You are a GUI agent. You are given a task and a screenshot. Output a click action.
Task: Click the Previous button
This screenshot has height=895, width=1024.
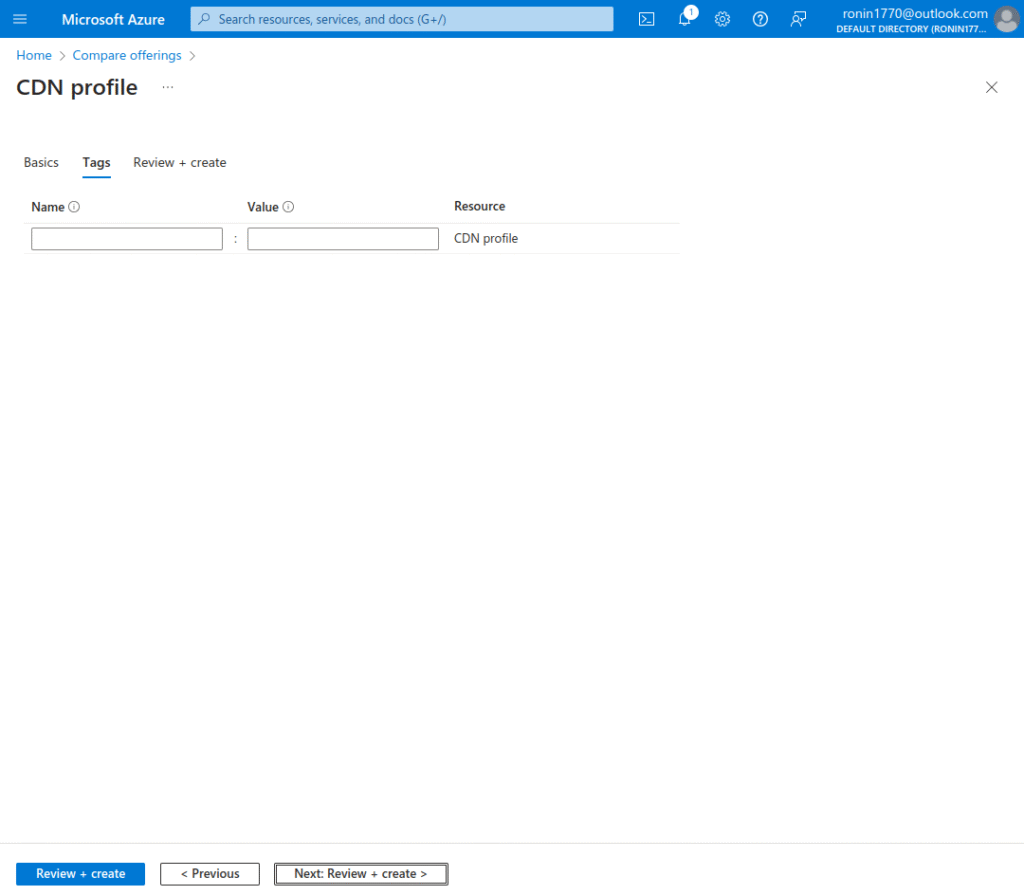coord(210,873)
